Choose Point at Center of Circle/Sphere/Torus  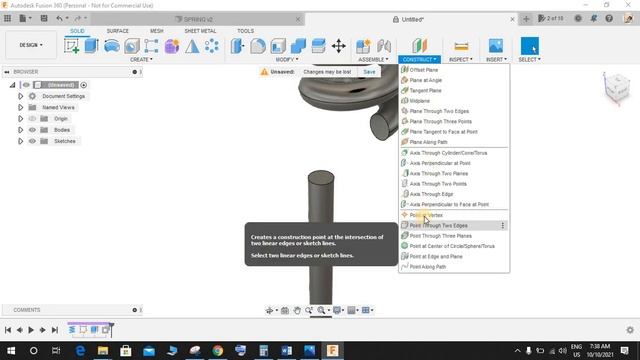pyautogui.click(x=454, y=246)
